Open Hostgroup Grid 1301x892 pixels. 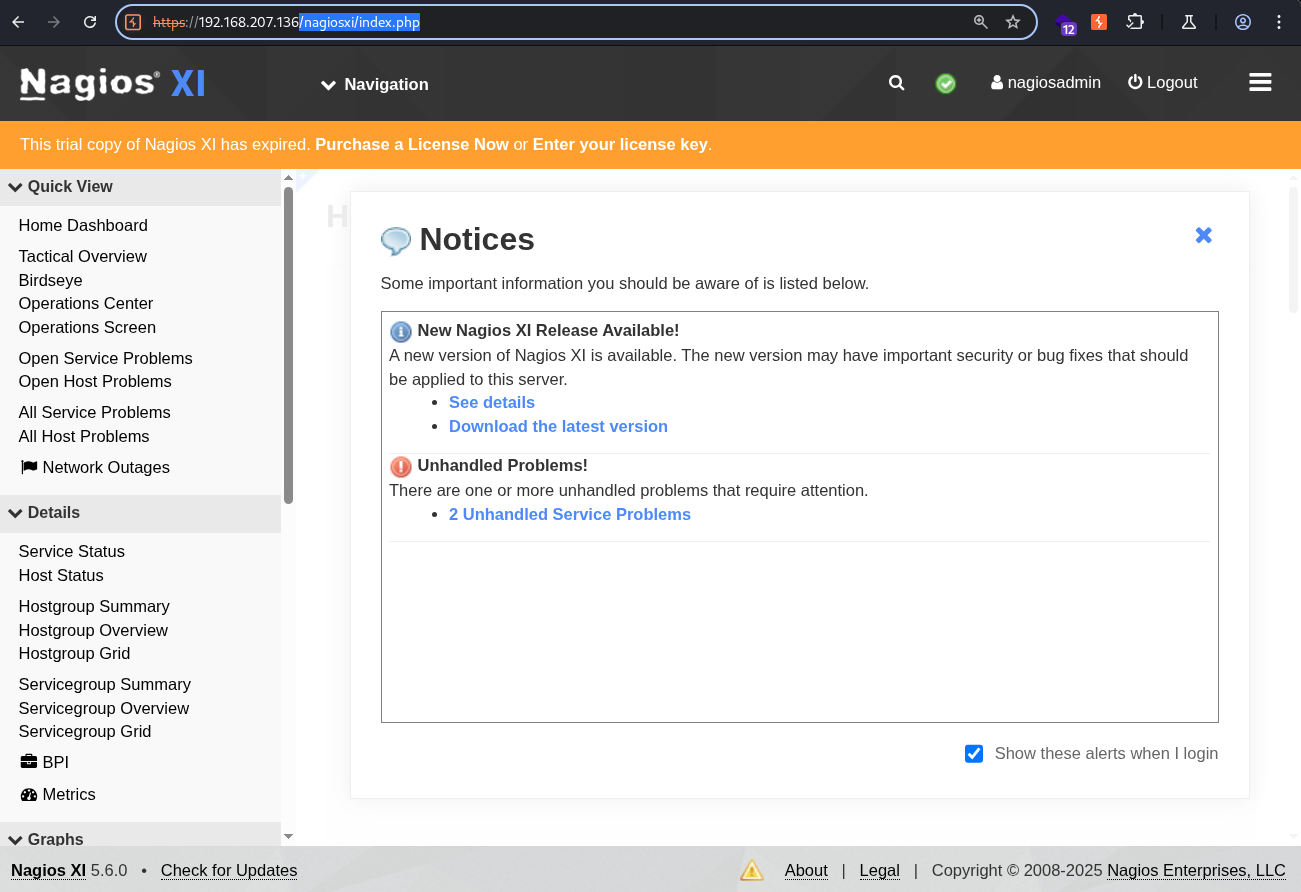point(74,653)
